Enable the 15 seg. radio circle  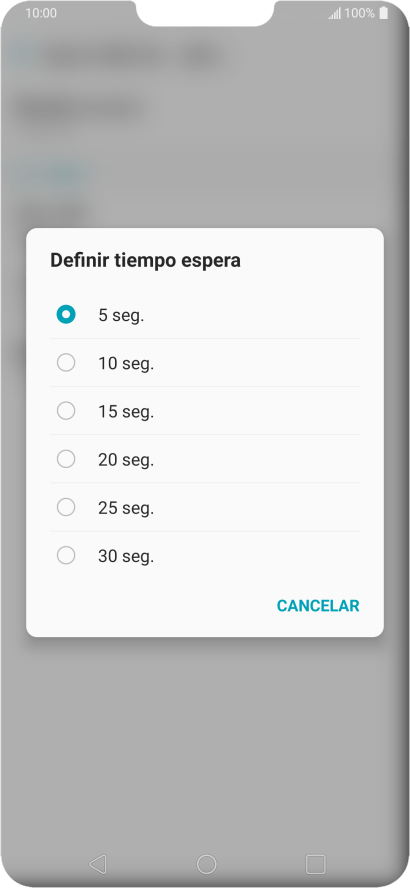point(66,411)
